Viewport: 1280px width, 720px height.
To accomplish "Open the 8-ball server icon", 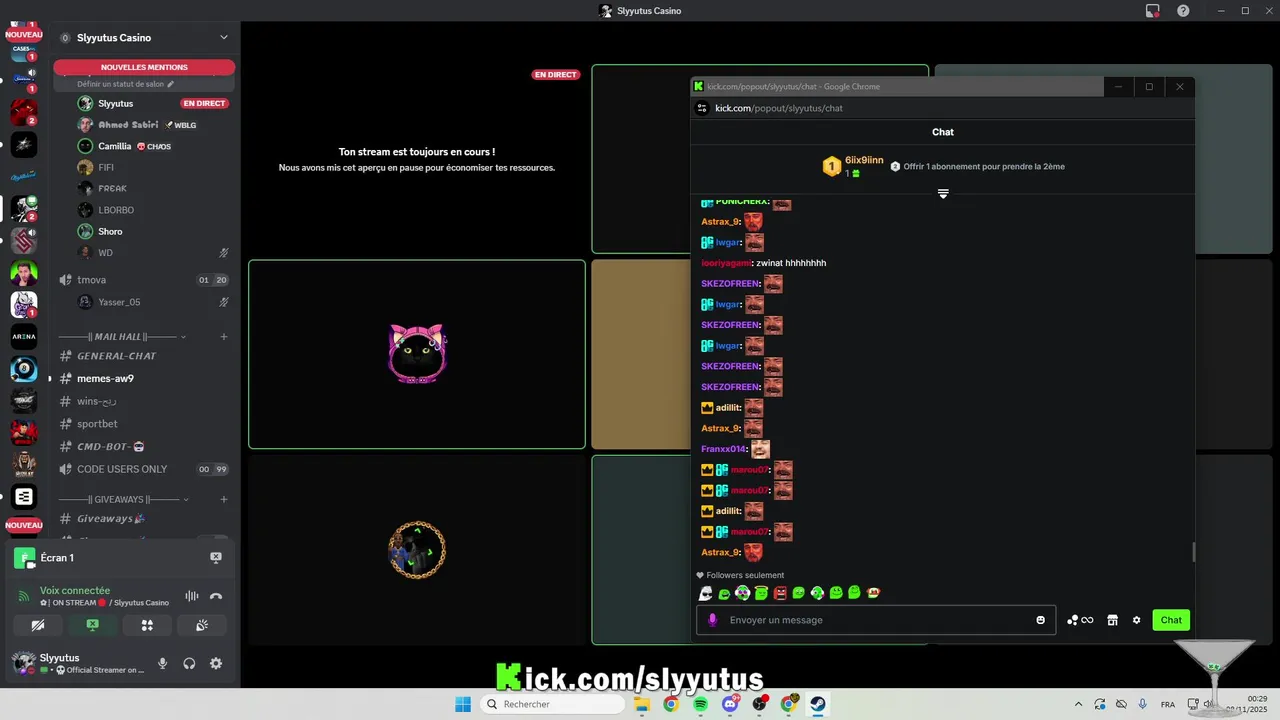I will 24,369.
